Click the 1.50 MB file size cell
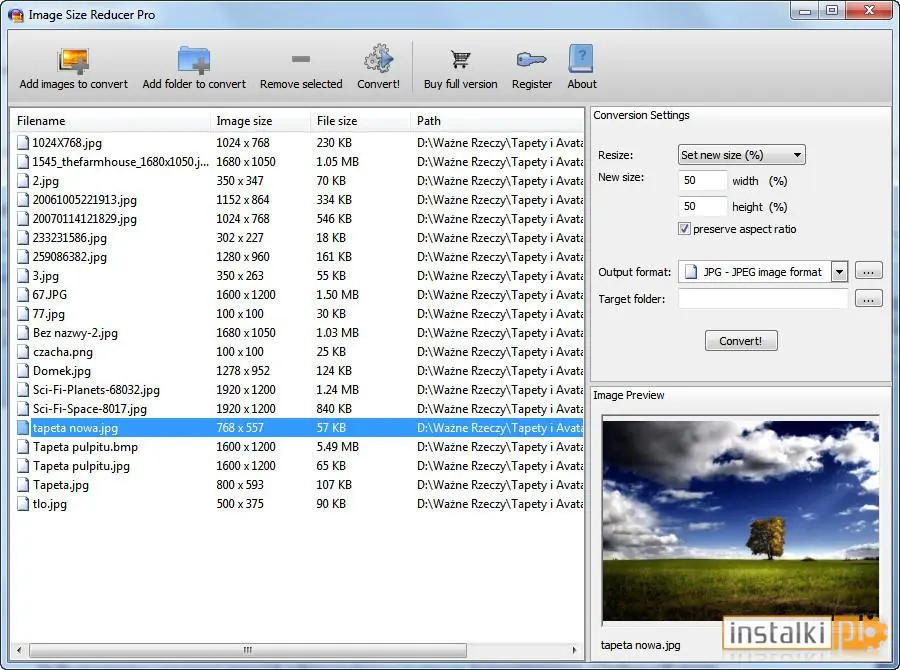Viewport: 900px width, 670px height. [338, 295]
